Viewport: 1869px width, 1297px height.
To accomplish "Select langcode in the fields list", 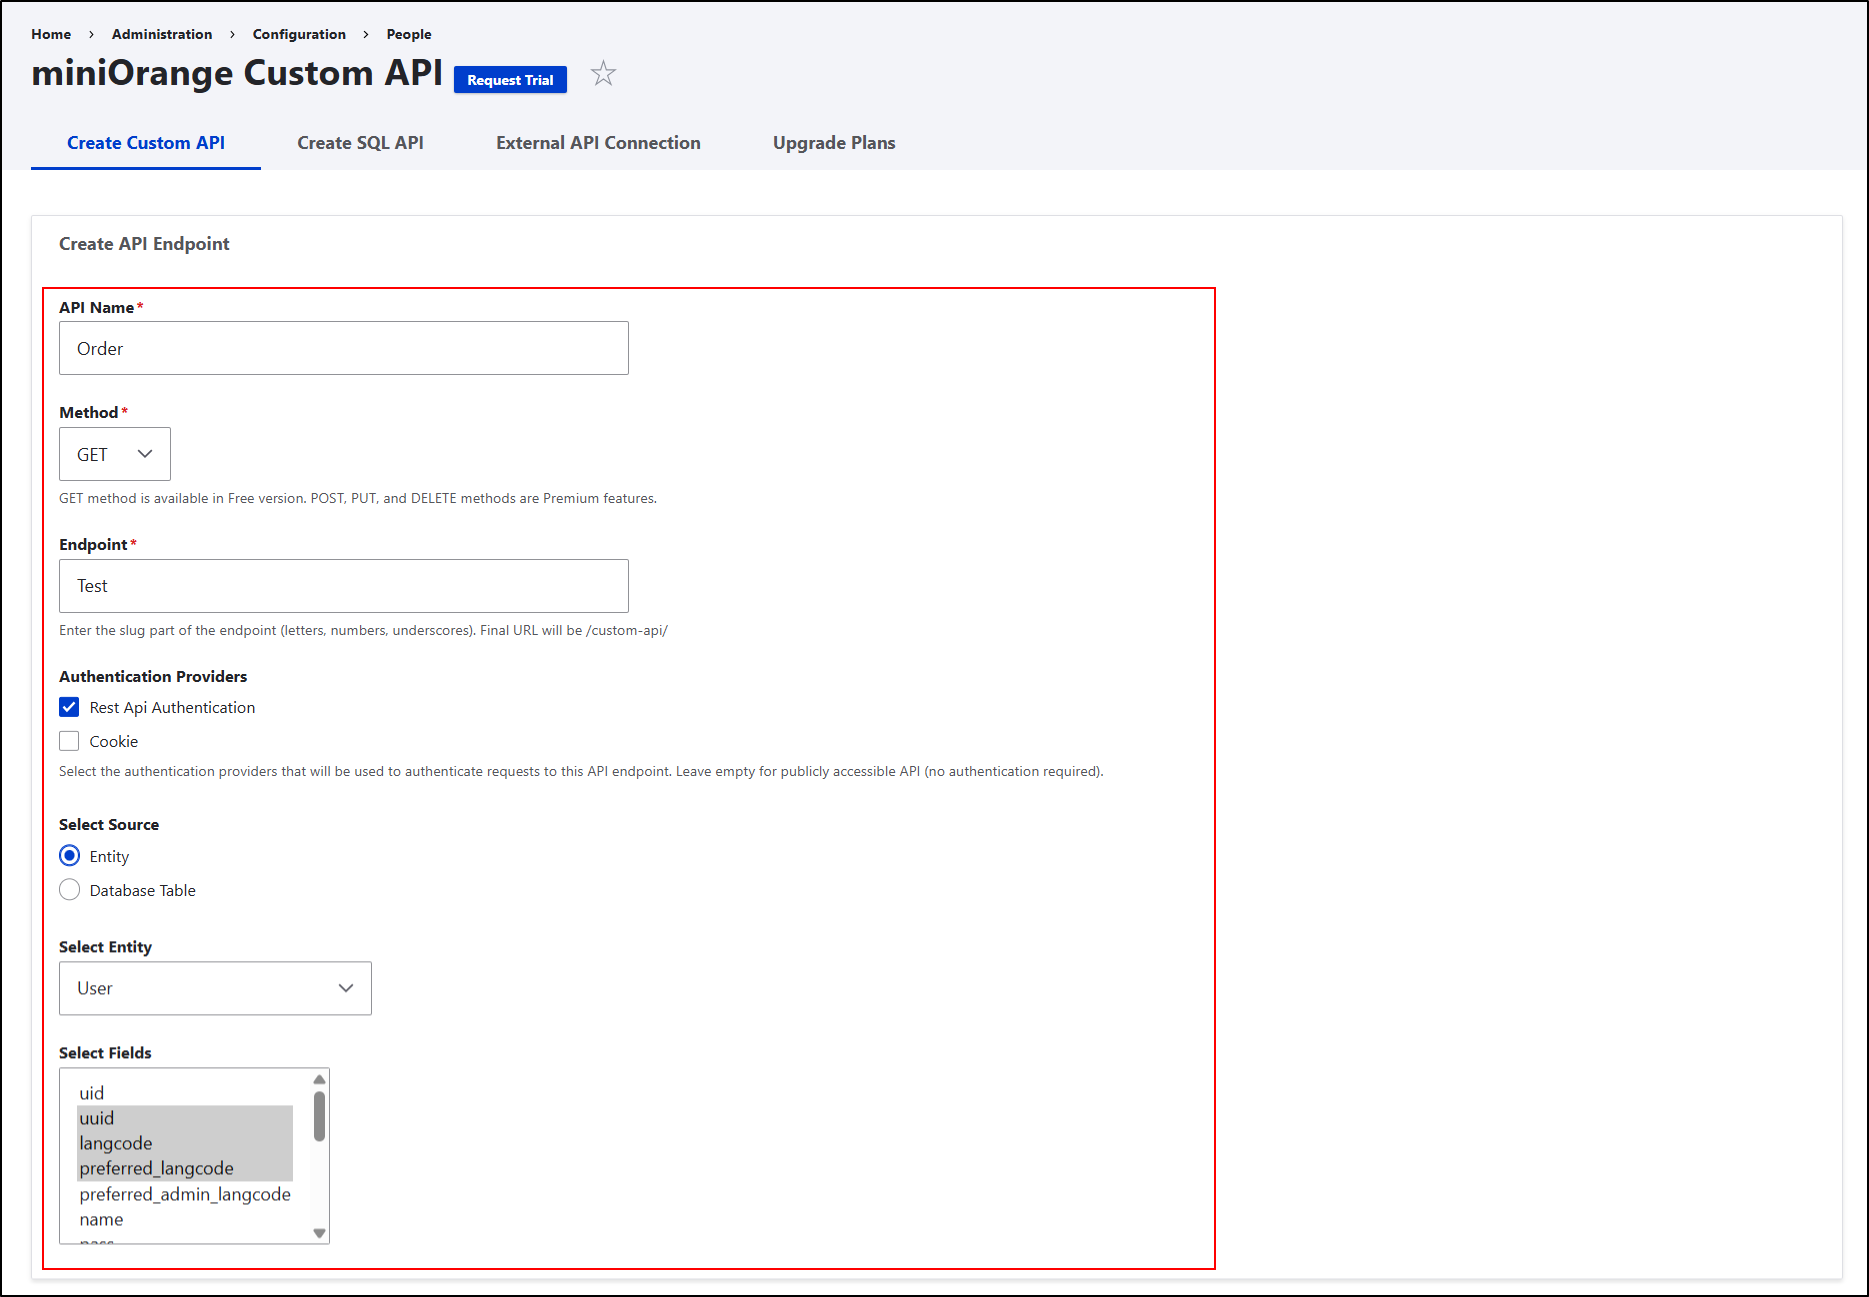I will click(185, 1143).
